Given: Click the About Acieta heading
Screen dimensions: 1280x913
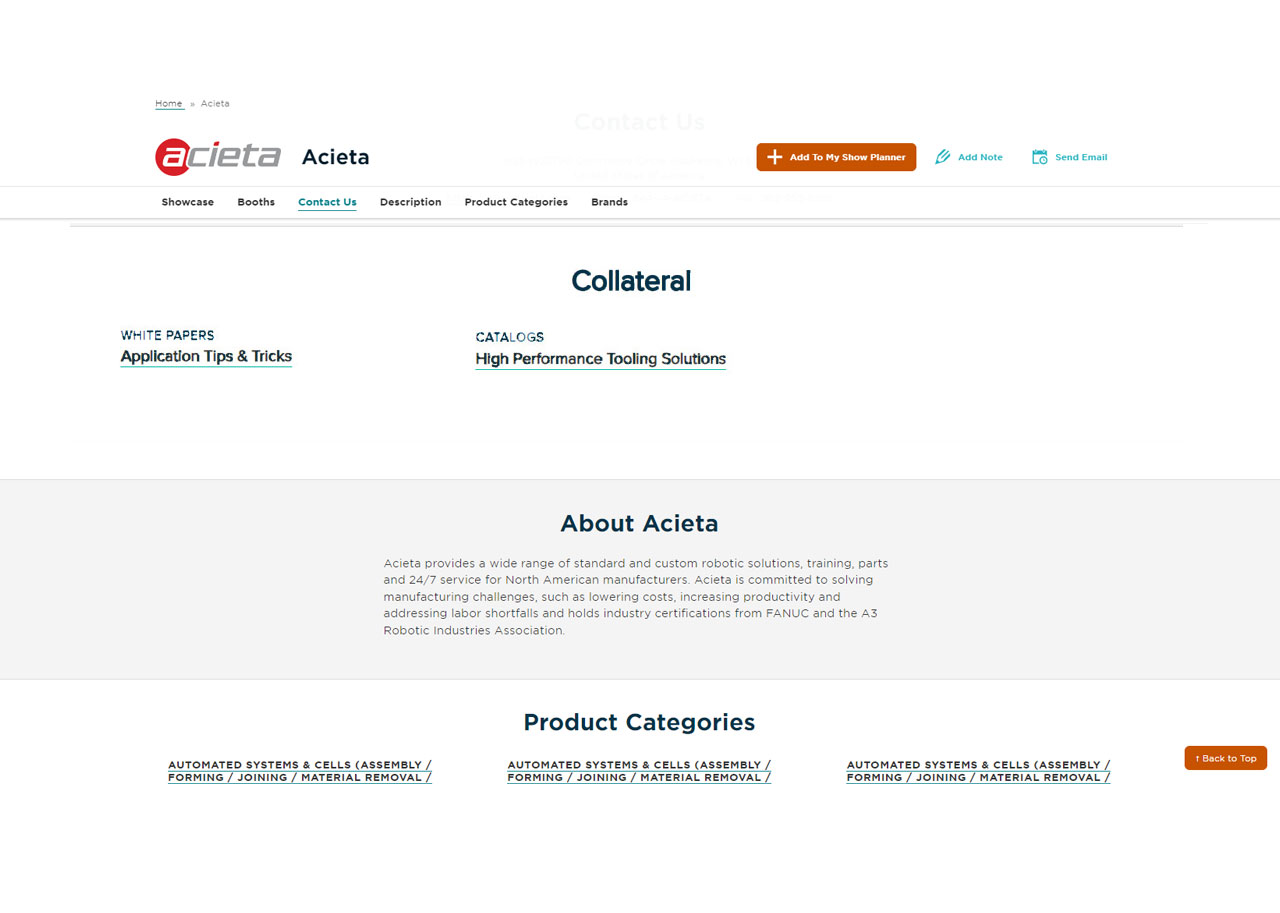Looking at the screenshot, I should click(639, 524).
